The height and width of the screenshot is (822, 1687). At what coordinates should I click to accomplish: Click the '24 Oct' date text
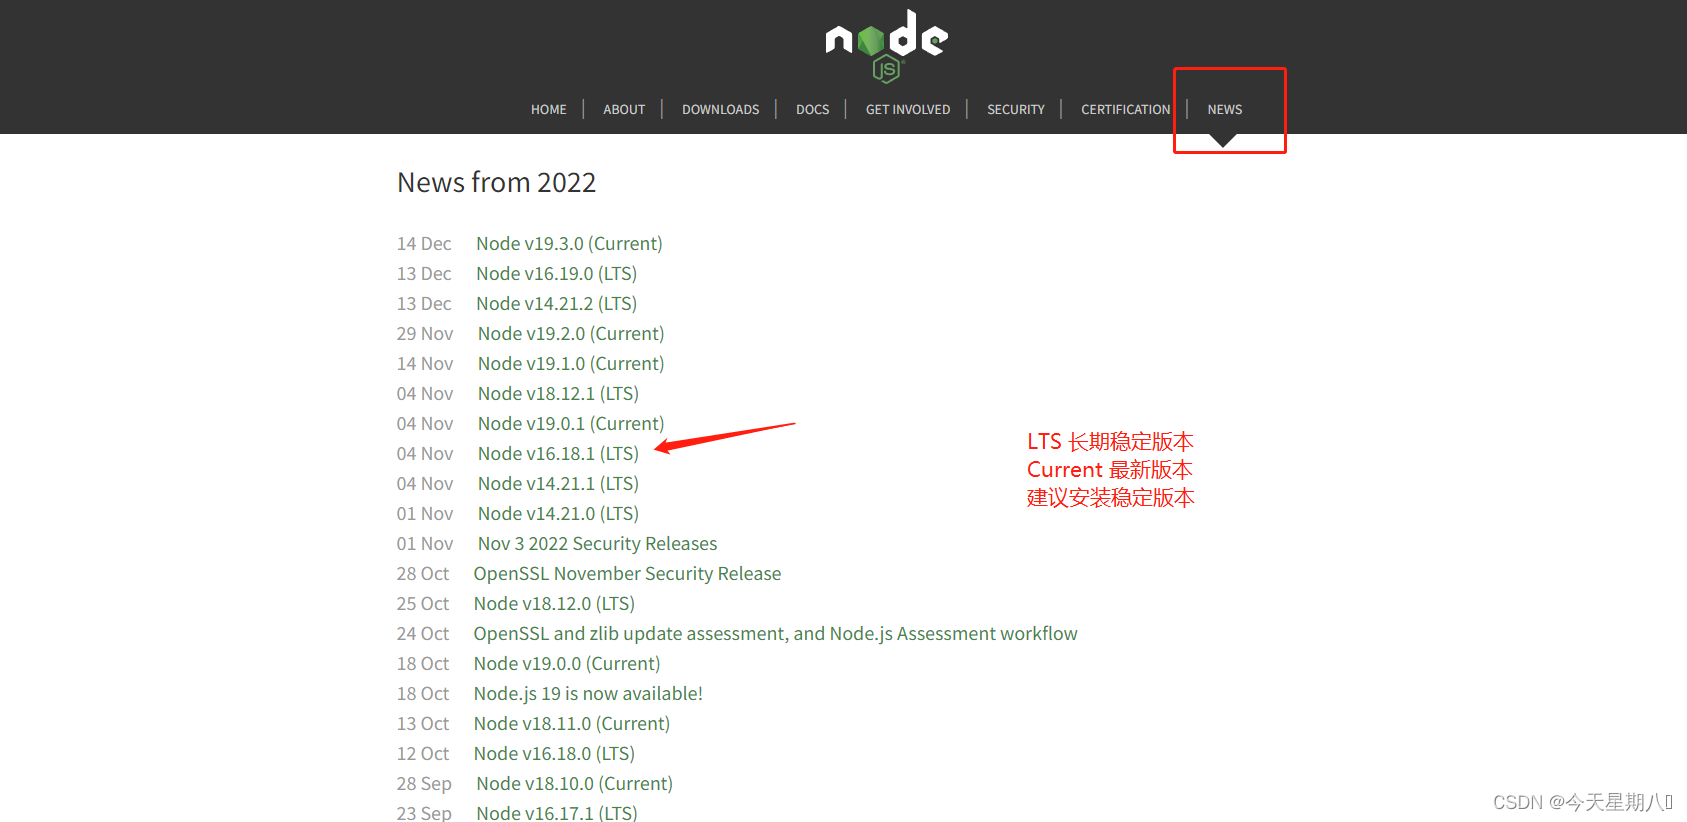(423, 634)
